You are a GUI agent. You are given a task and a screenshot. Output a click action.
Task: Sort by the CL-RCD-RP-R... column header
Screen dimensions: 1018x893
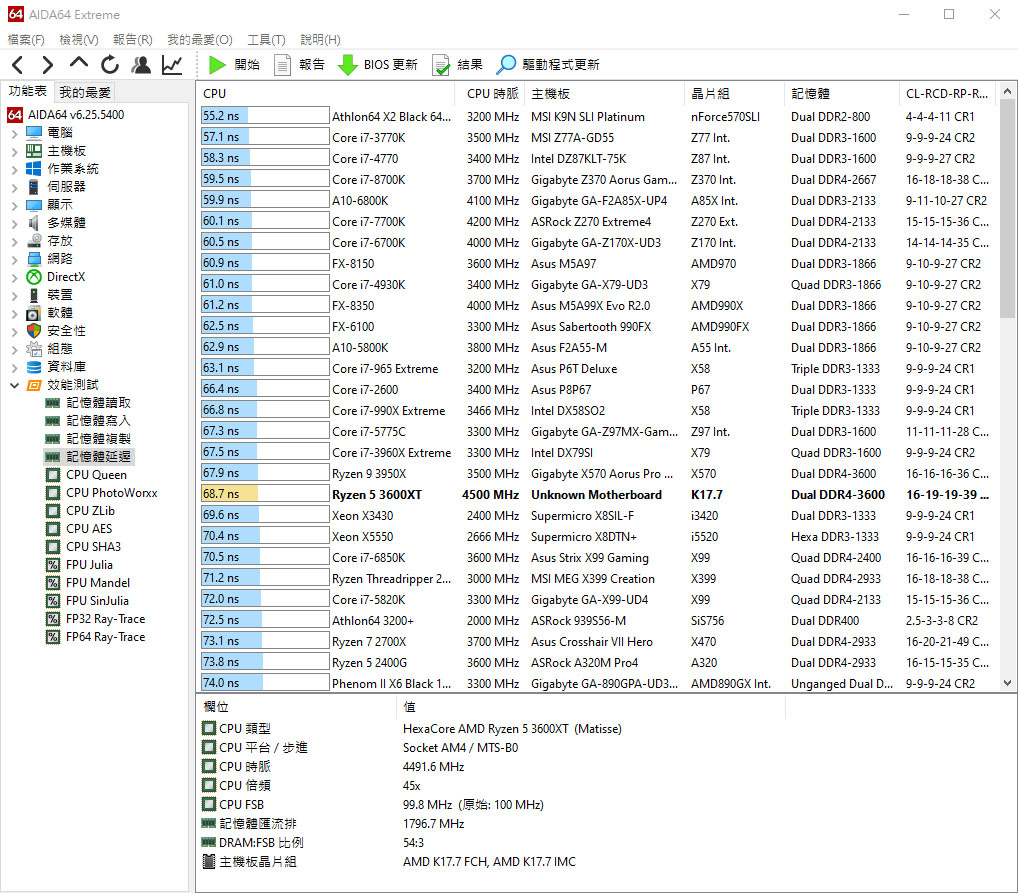point(947,94)
